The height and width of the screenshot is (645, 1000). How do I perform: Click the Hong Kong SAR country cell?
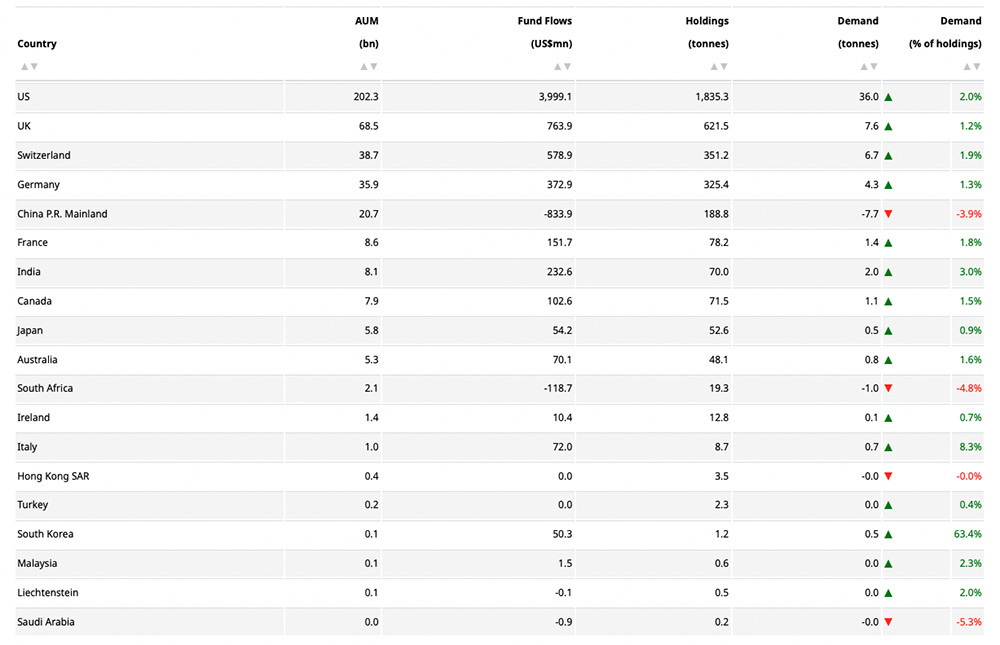point(53,476)
